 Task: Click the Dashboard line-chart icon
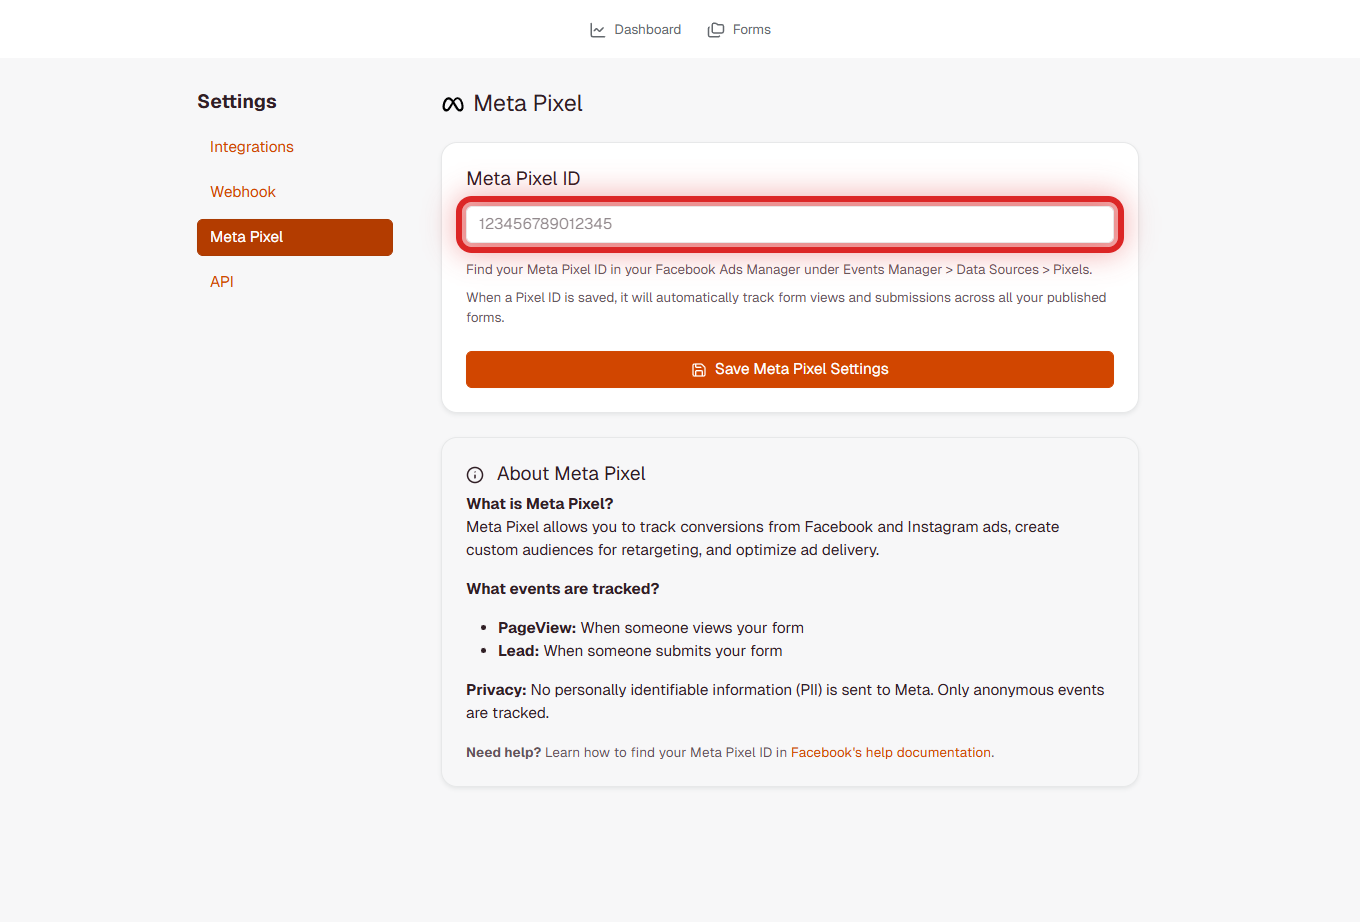point(596,29)
